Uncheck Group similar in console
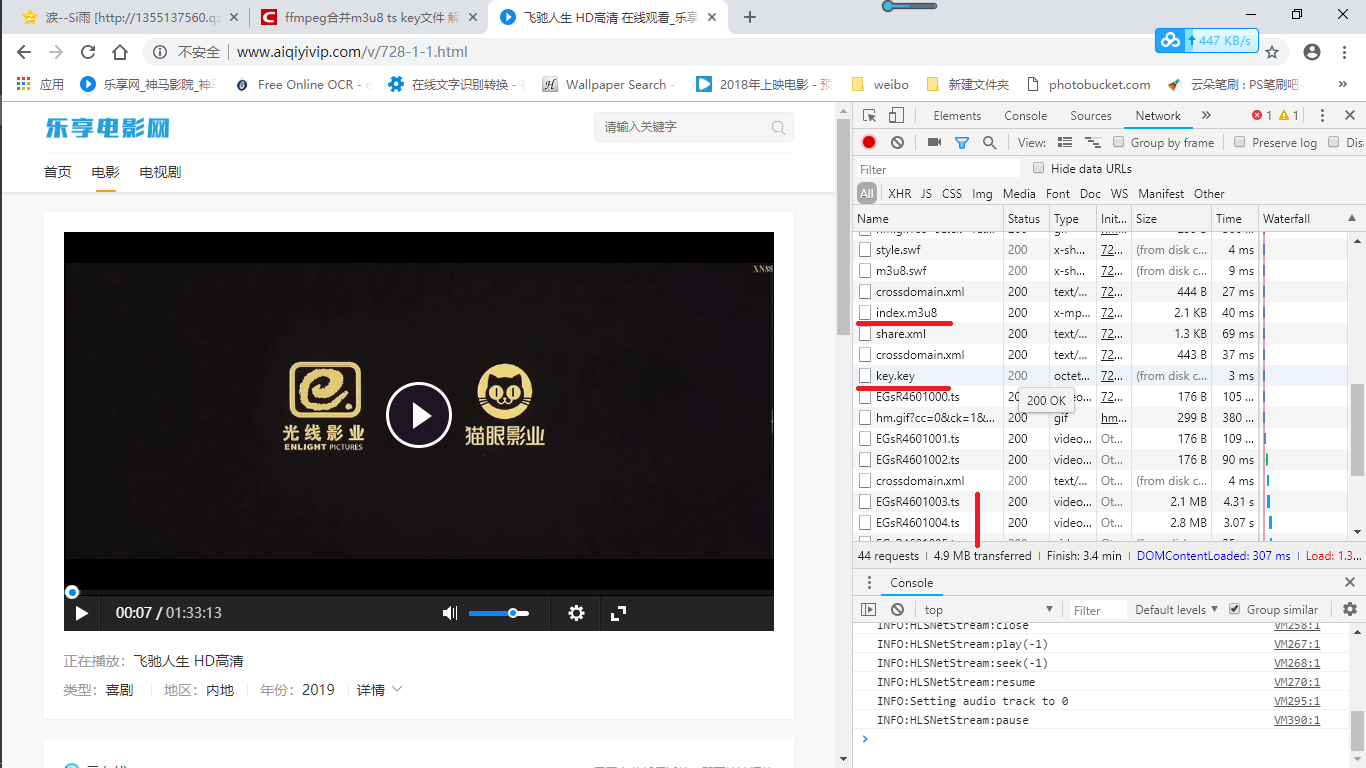The height and width of the screenshot is (768, 1366). pyautogui.click(x=1235, y=609)
